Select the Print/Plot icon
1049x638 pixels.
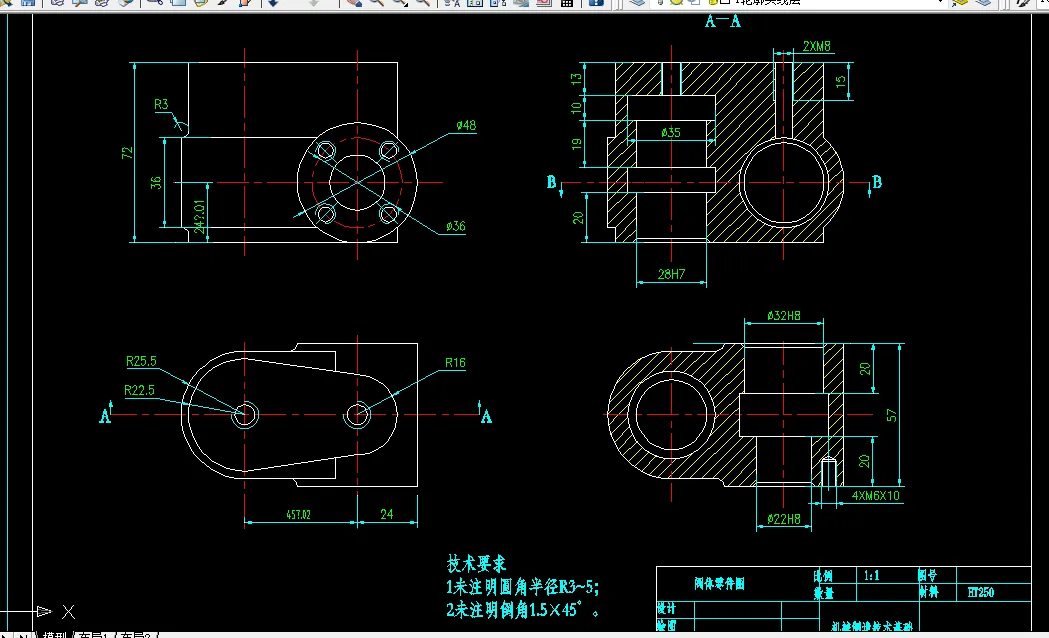click(x=57, y=4)
